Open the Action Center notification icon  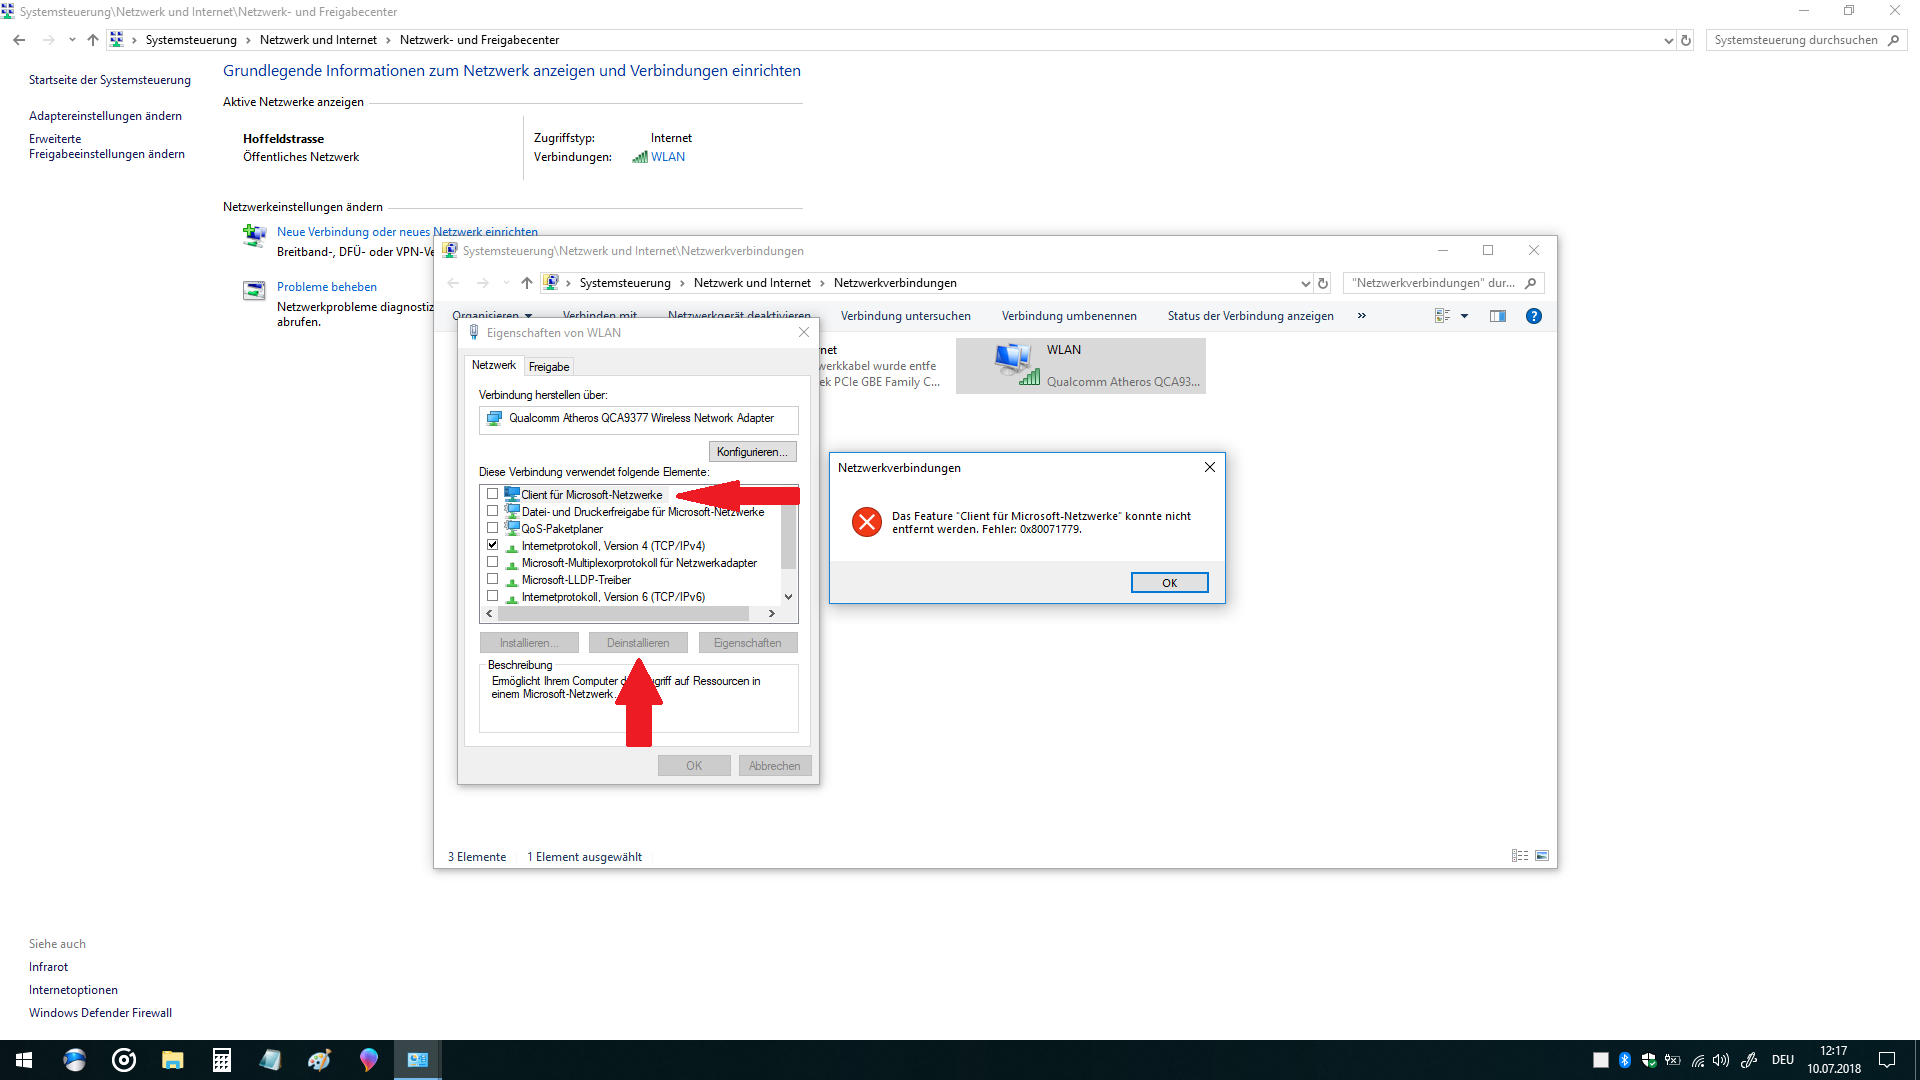pos(1887,1060)
